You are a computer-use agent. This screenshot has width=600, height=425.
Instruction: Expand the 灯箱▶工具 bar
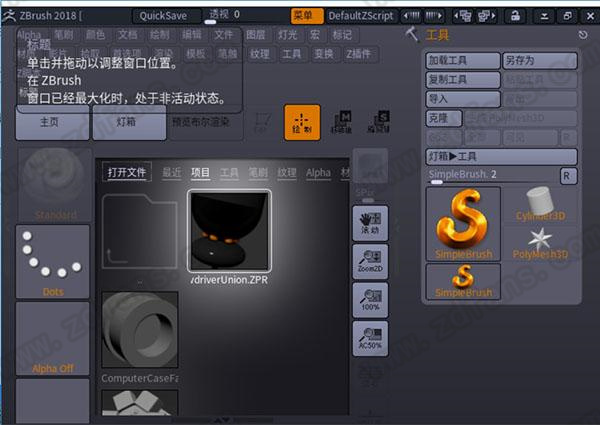pos(501,156)
